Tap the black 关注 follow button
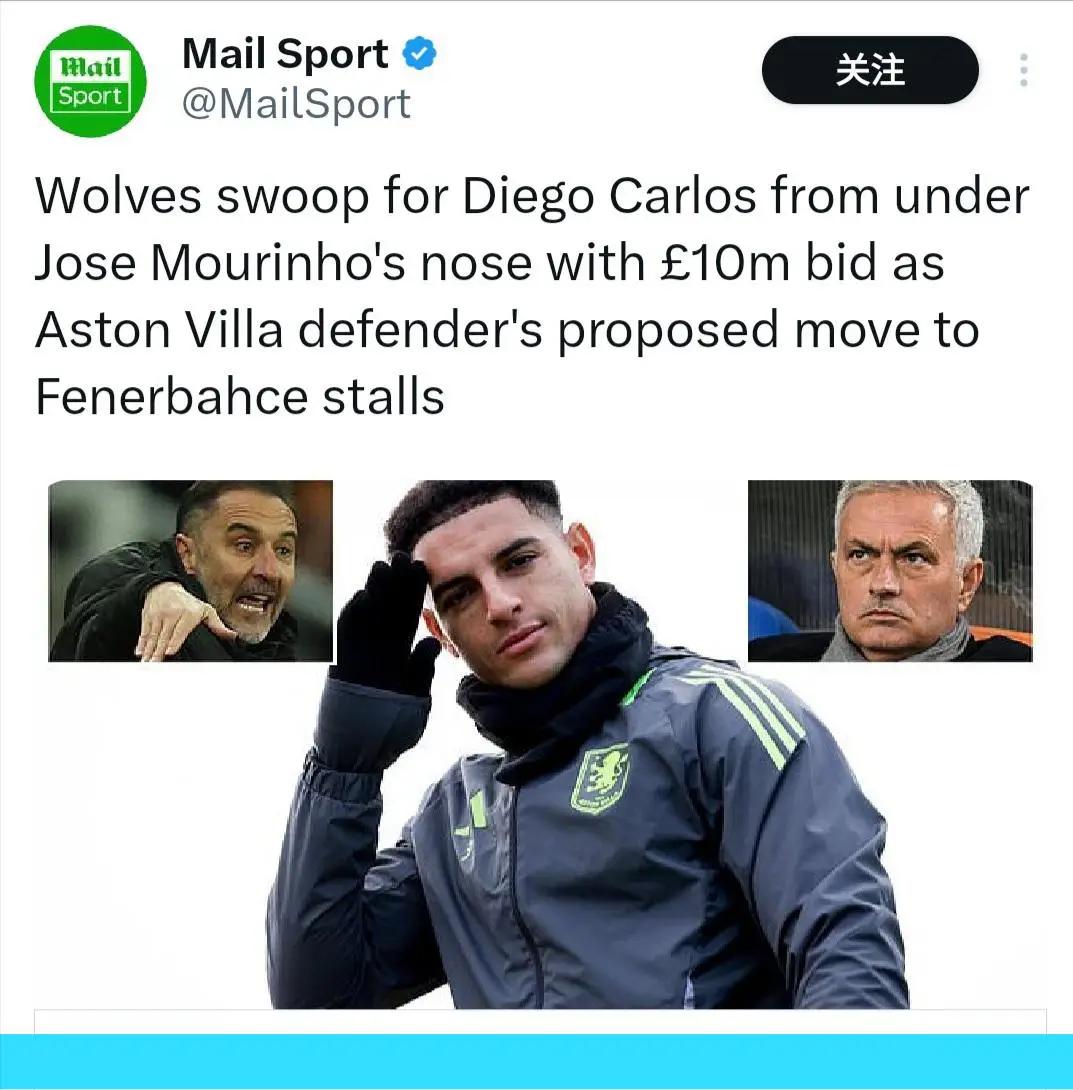Screen dimensions: 1073x1090 870,70
